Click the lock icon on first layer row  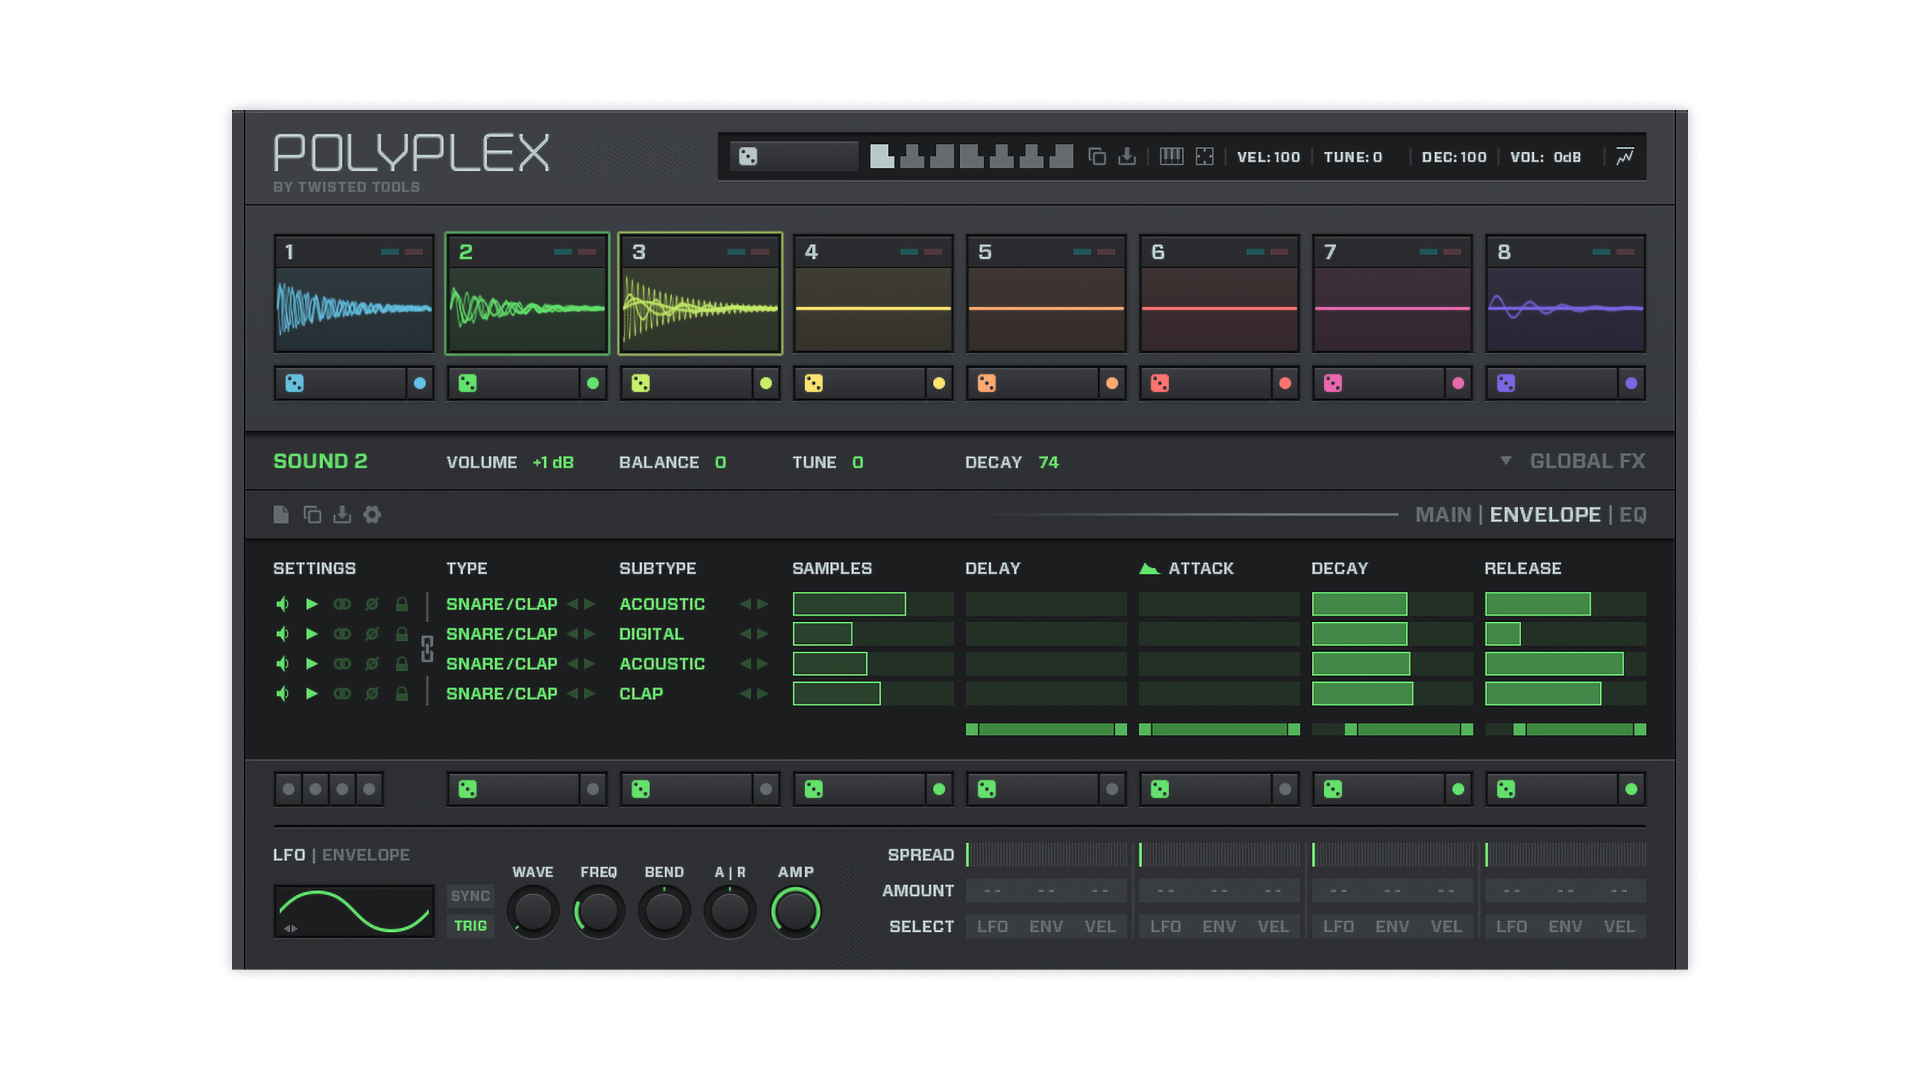pos(402,604)
